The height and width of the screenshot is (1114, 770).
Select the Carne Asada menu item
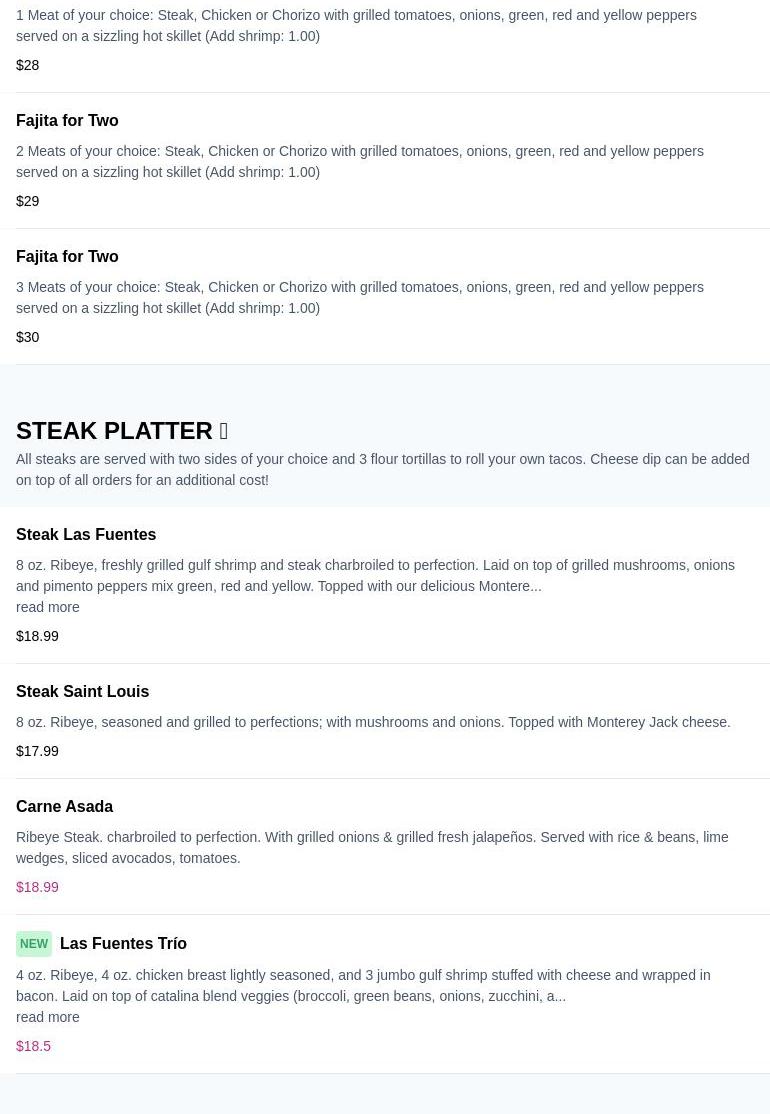[64, 806]
